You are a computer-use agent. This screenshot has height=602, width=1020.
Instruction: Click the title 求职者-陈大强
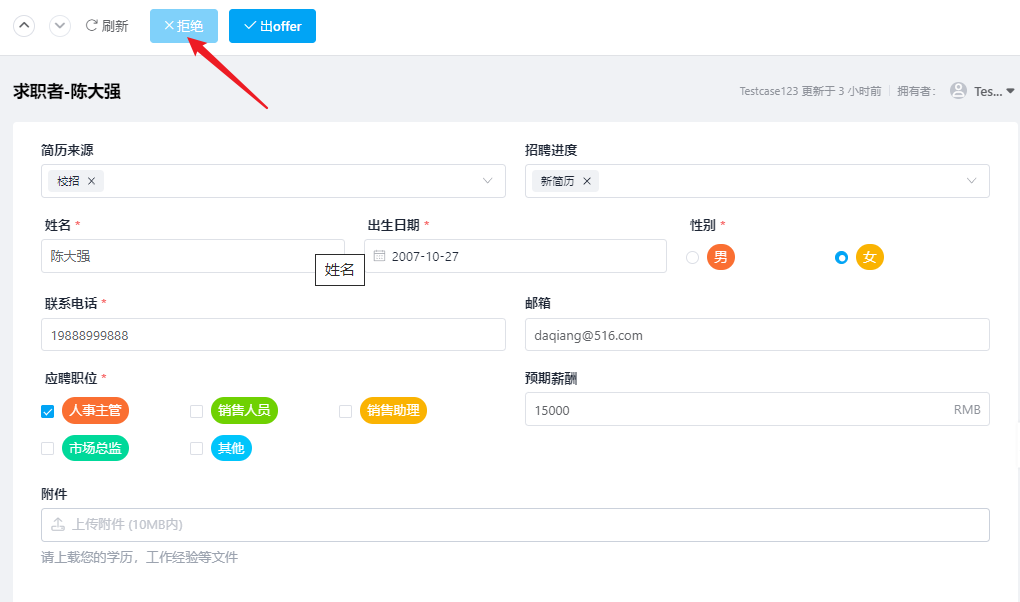click(x=67, y=91)
